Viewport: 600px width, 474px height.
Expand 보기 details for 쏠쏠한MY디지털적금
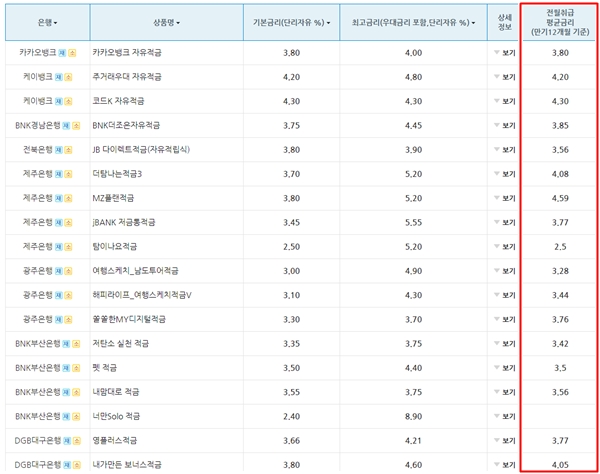505,319
